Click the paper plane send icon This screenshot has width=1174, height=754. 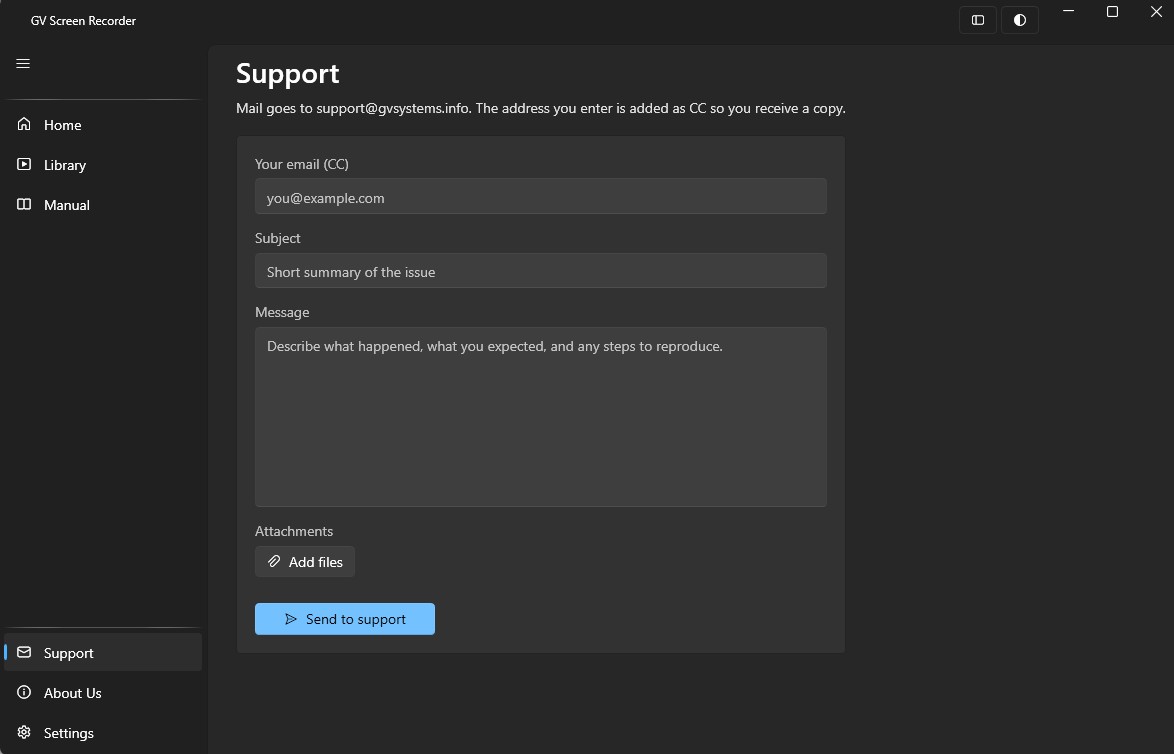click(291, 619)
